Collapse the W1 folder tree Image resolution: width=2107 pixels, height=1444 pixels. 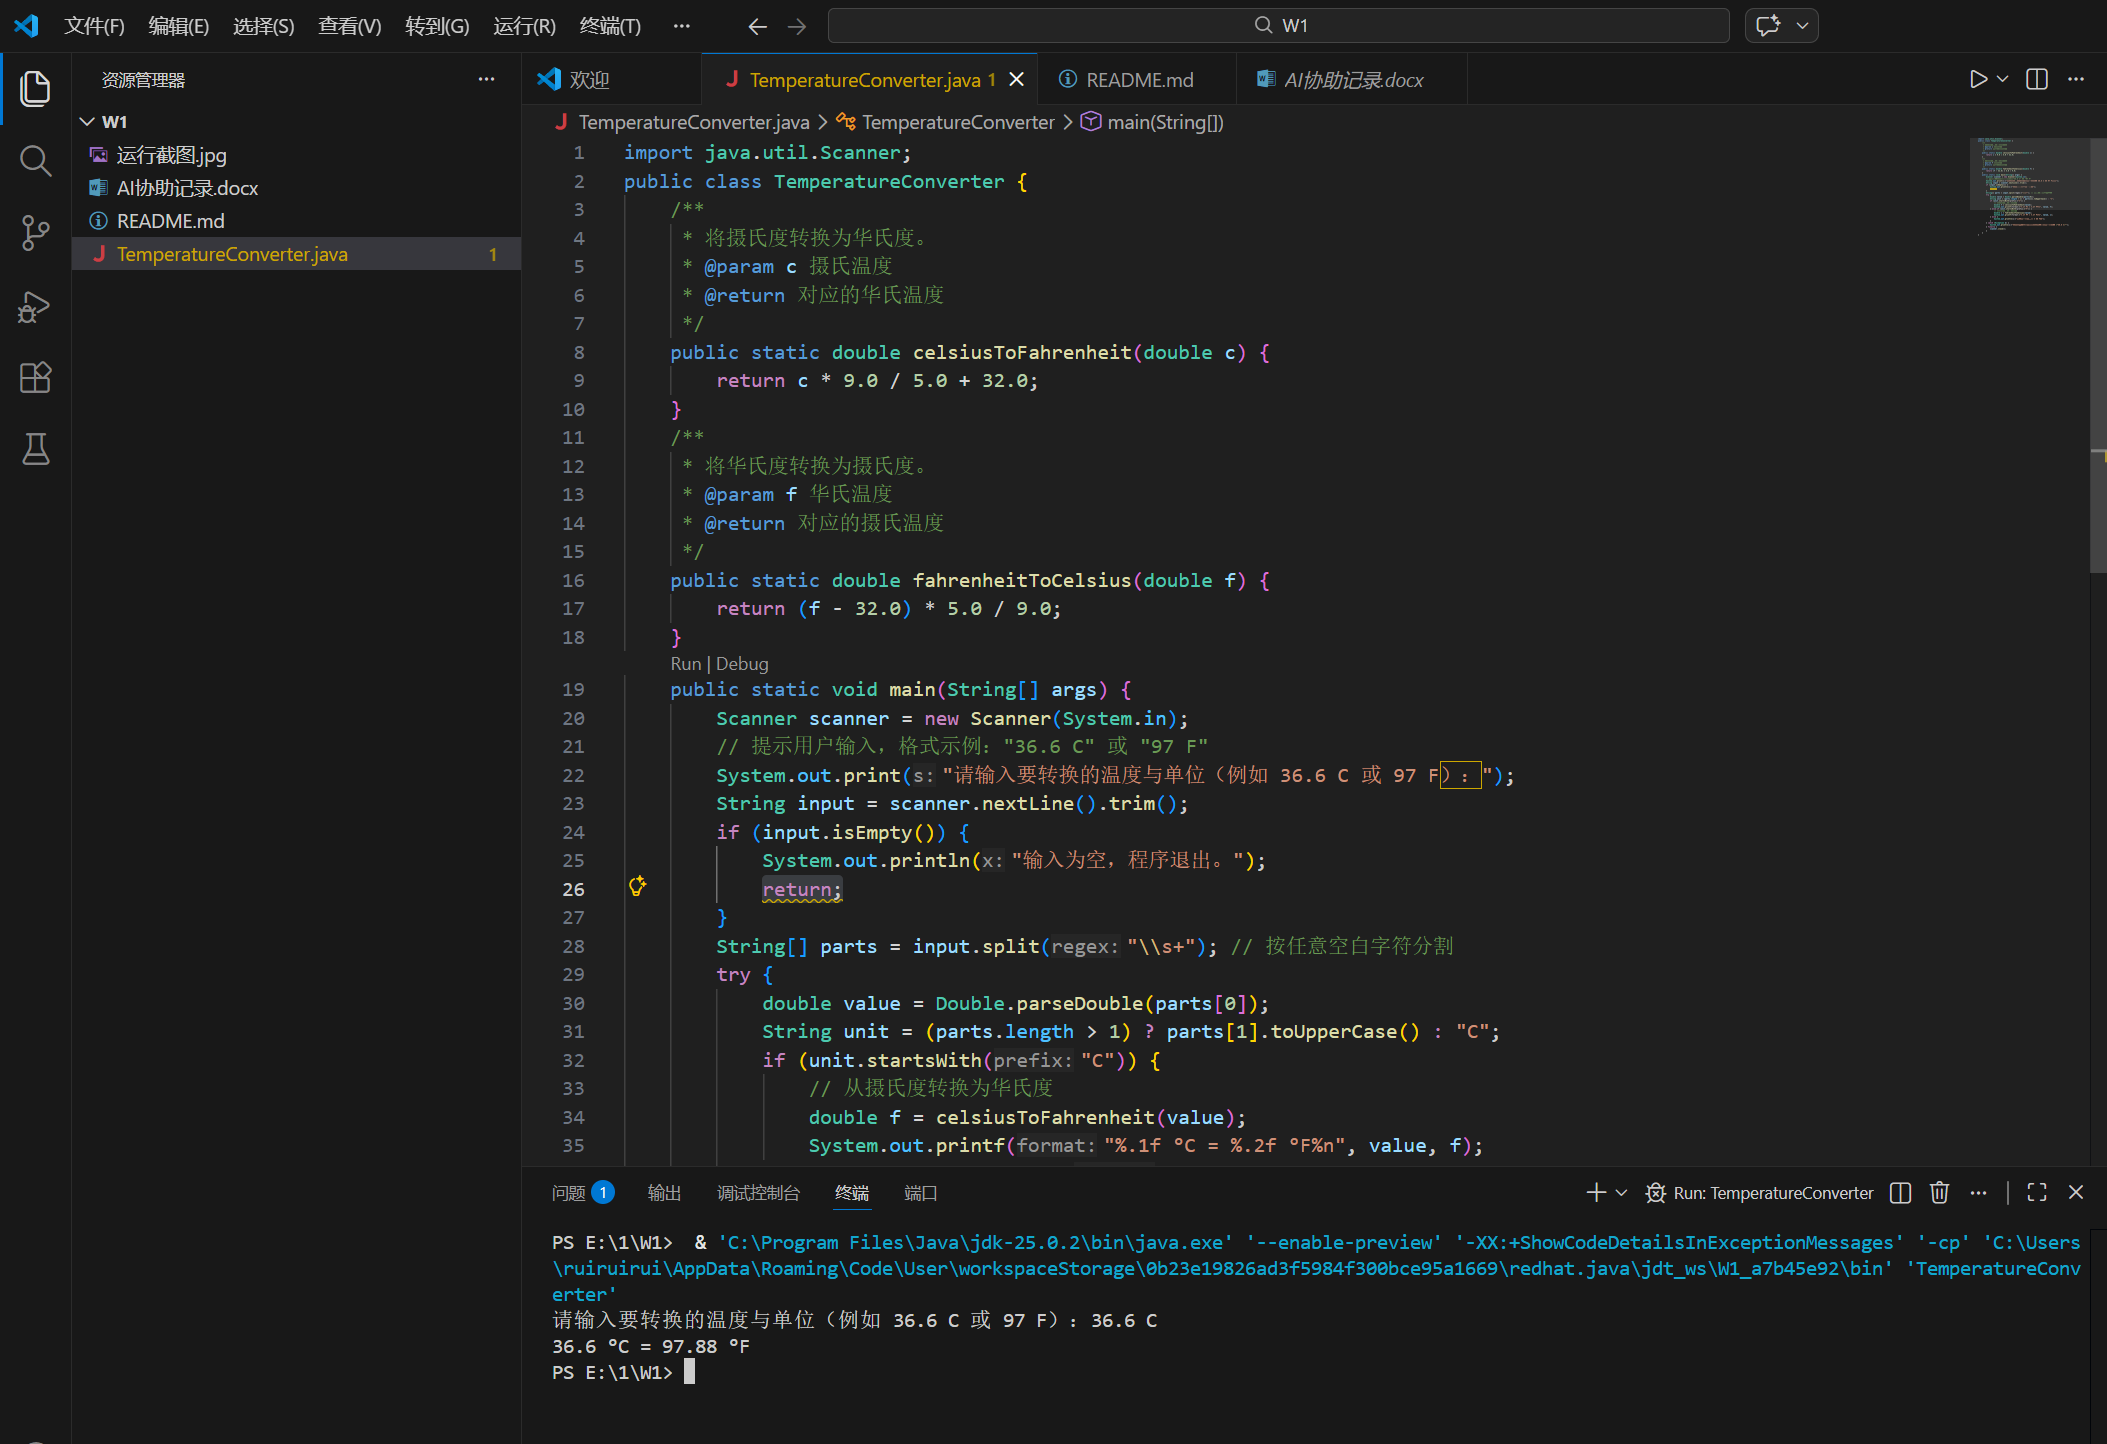(87, 122)
